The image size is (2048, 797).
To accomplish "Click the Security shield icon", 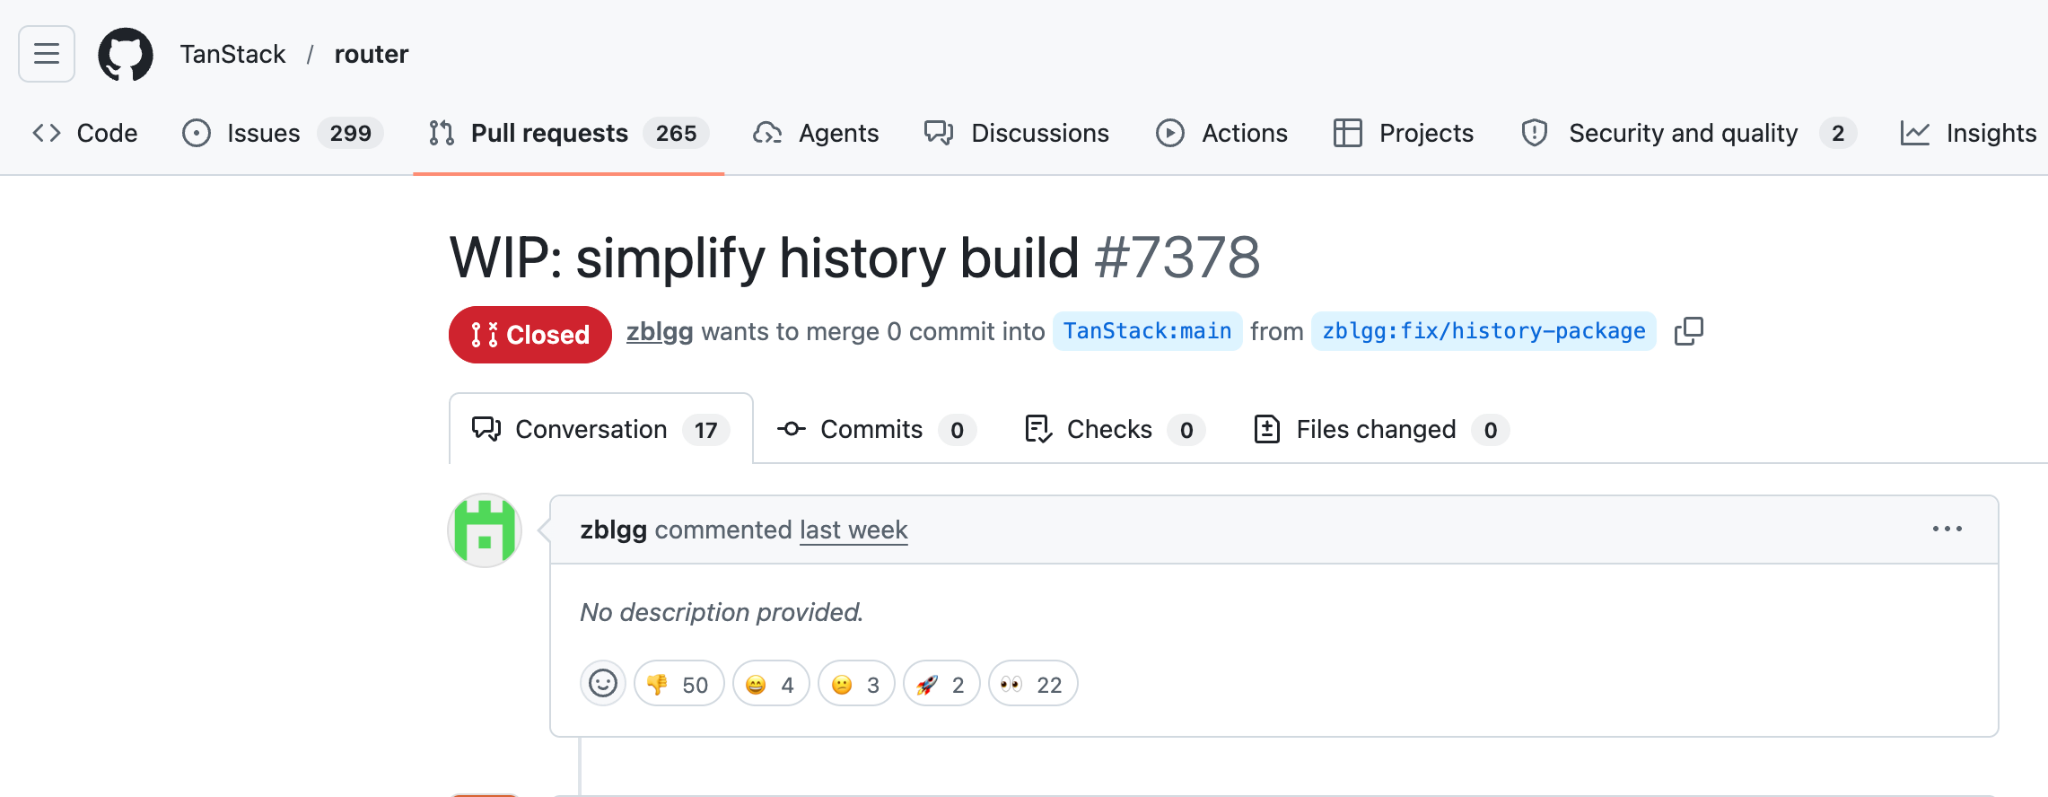I will [1535, 133].
